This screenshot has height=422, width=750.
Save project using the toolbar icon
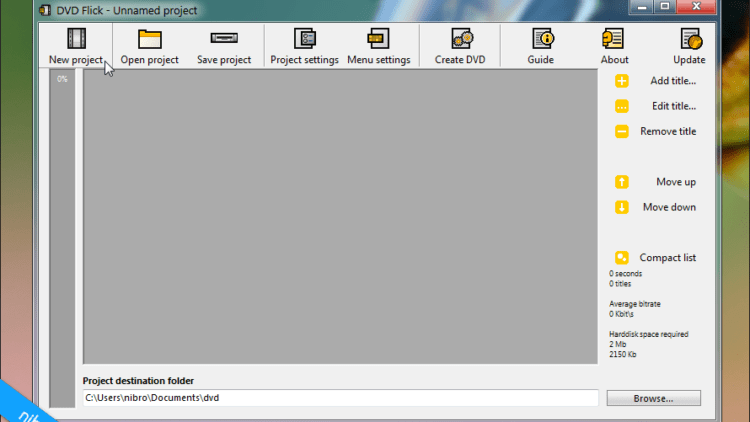pyautogui.click(x=224, y=39)
